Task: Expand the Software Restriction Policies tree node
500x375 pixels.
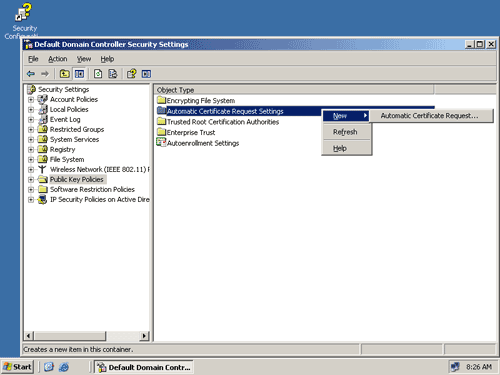Action: [31, 190]
